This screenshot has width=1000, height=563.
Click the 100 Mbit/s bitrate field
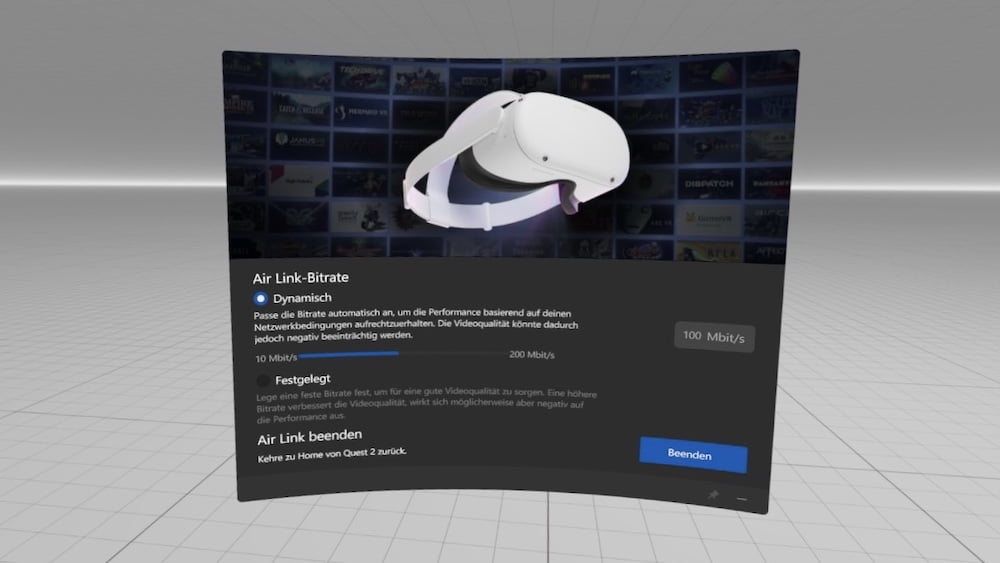point(714,337)
